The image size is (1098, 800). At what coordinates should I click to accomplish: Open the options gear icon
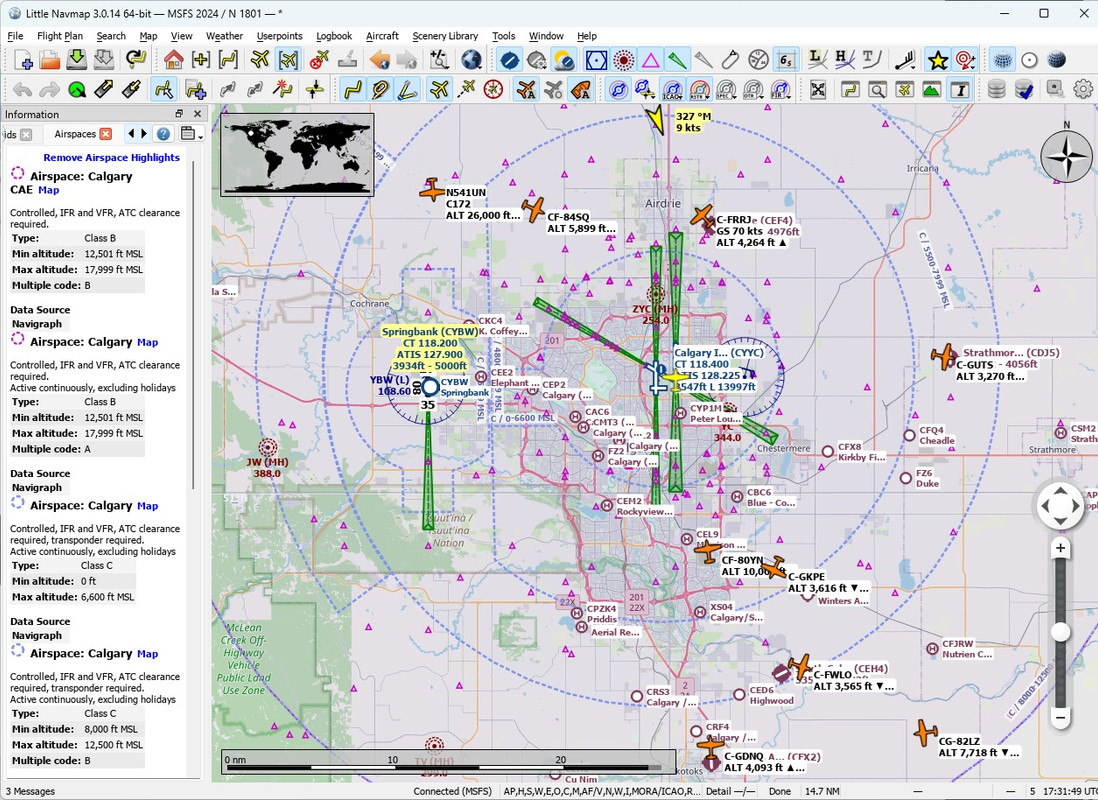1083,90
